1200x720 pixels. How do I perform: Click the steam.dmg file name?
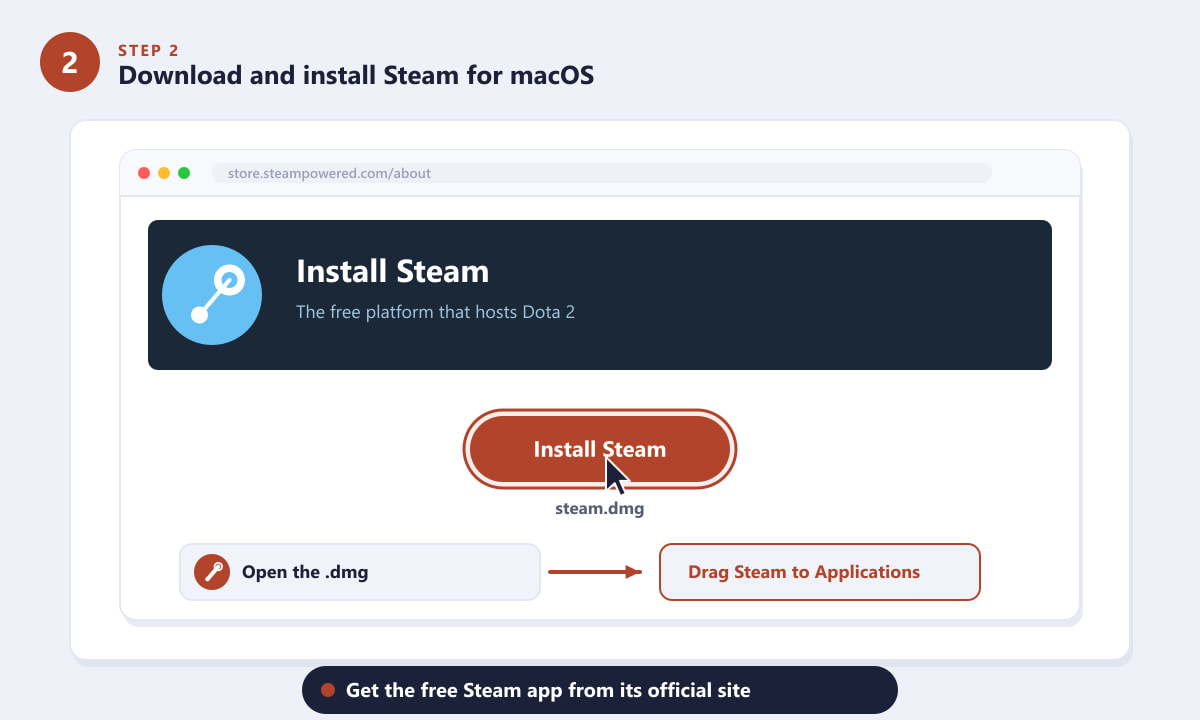[600, 508]
